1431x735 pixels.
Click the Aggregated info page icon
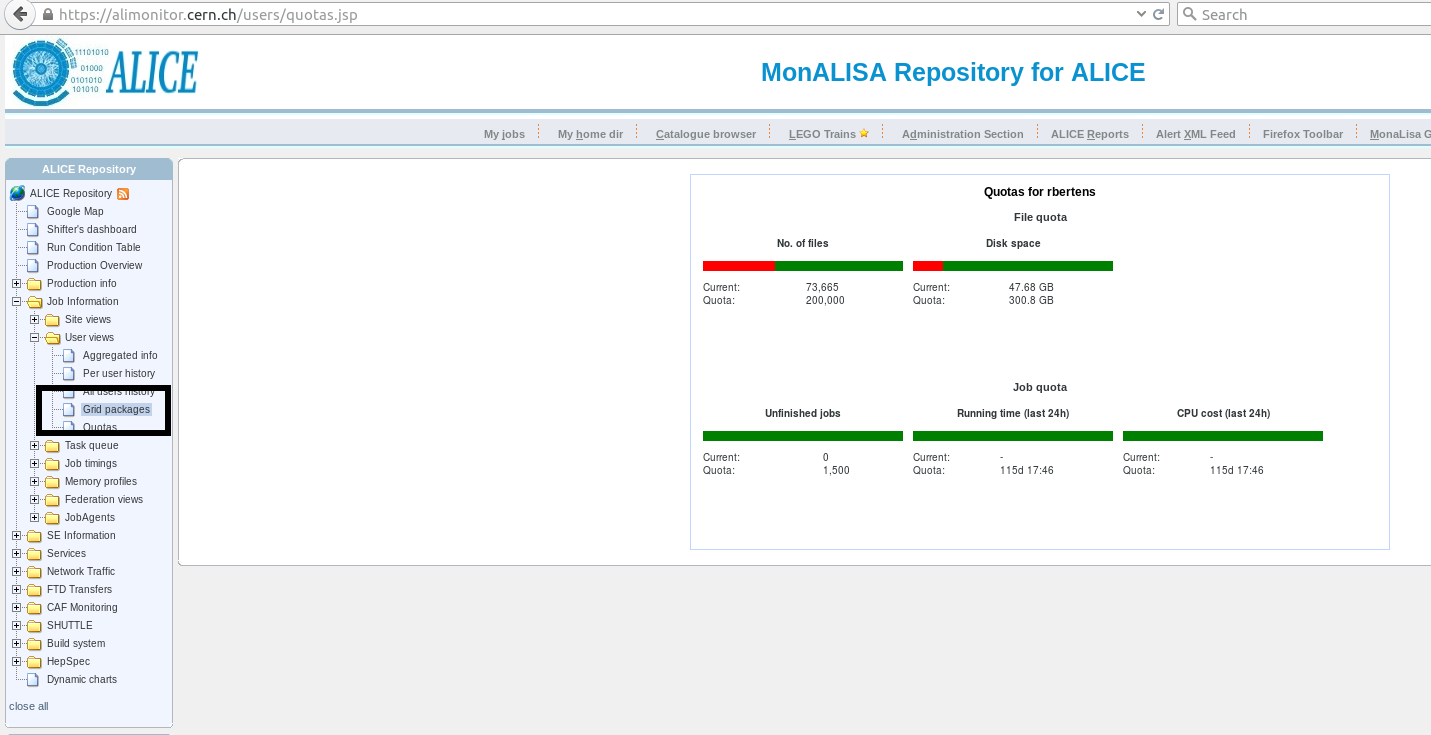click(69, 355)
